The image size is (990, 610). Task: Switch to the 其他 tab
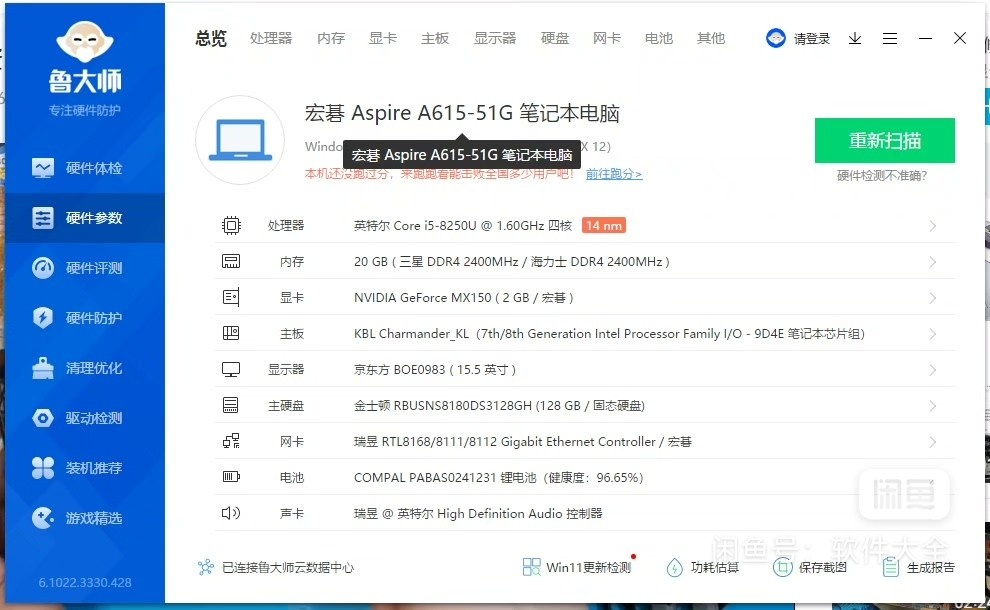click(710, 39)
